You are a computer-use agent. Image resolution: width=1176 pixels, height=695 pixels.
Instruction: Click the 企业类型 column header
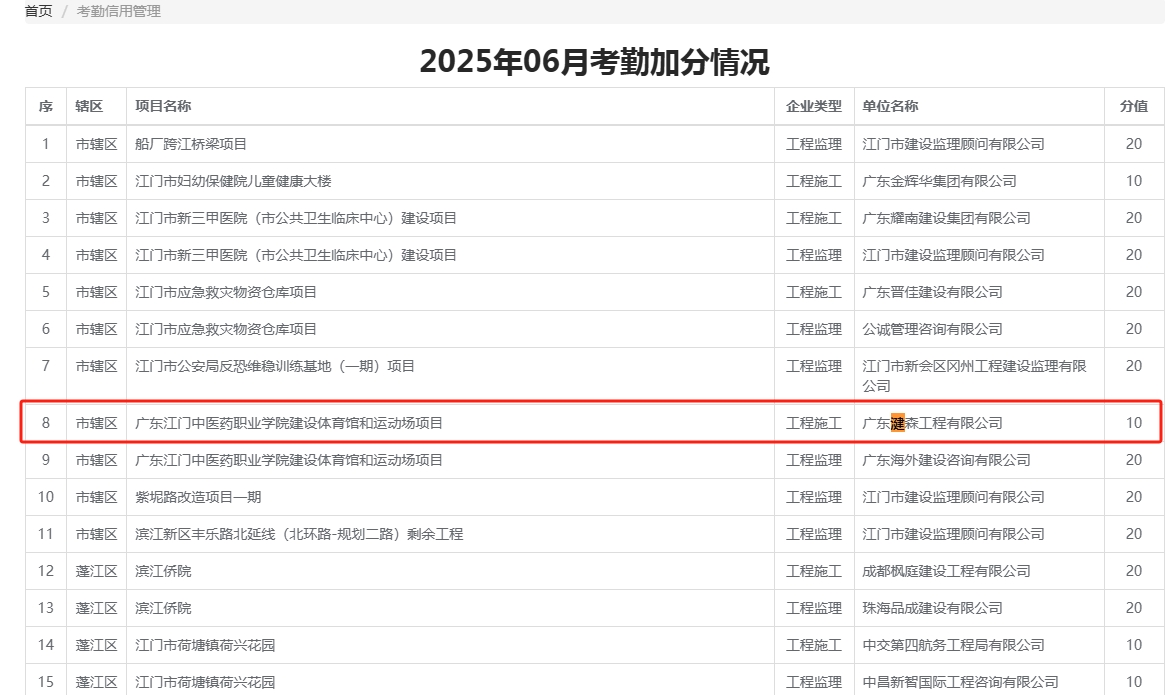click(814, 106)
